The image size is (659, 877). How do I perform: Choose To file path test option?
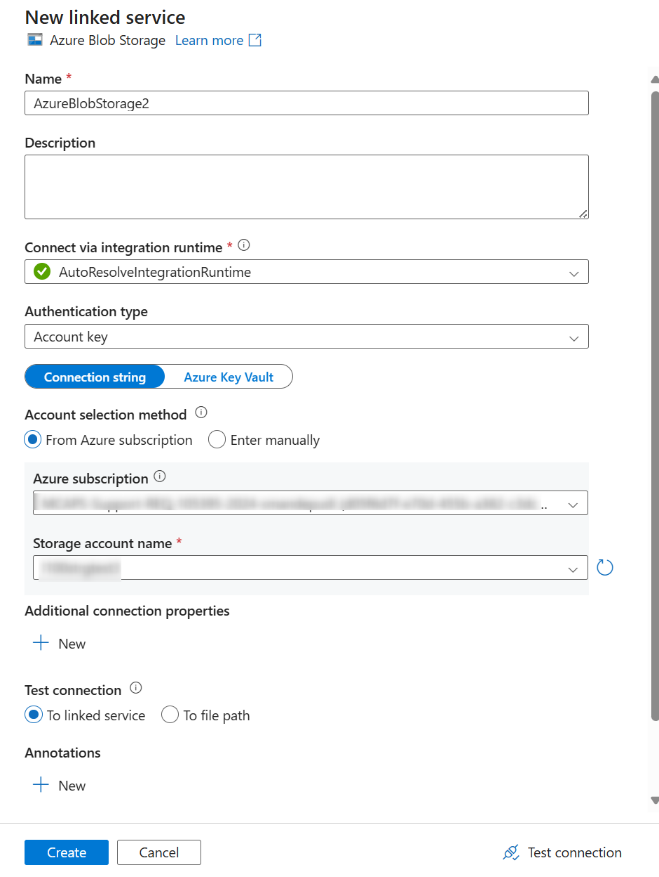[x=170, y=715]
